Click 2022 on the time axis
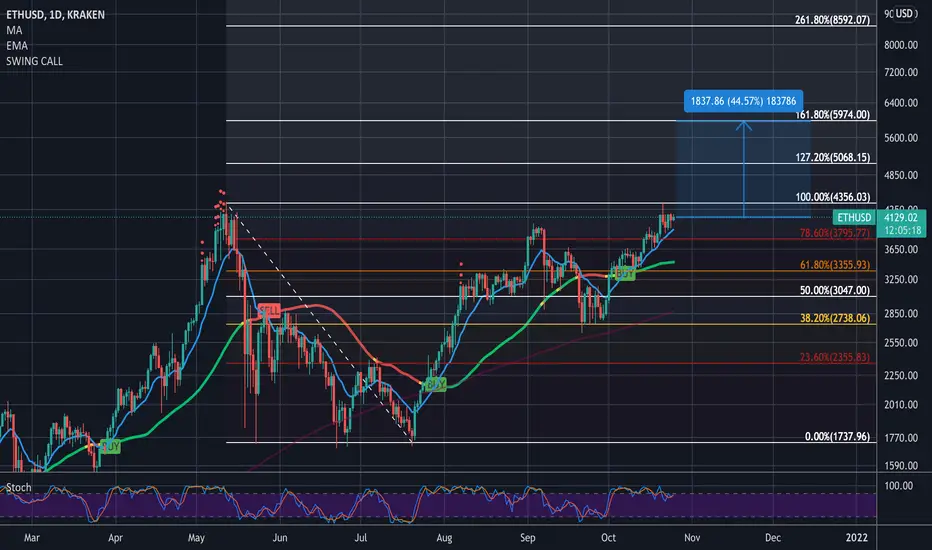Viewport: 932px width, 550px height. 857,538
